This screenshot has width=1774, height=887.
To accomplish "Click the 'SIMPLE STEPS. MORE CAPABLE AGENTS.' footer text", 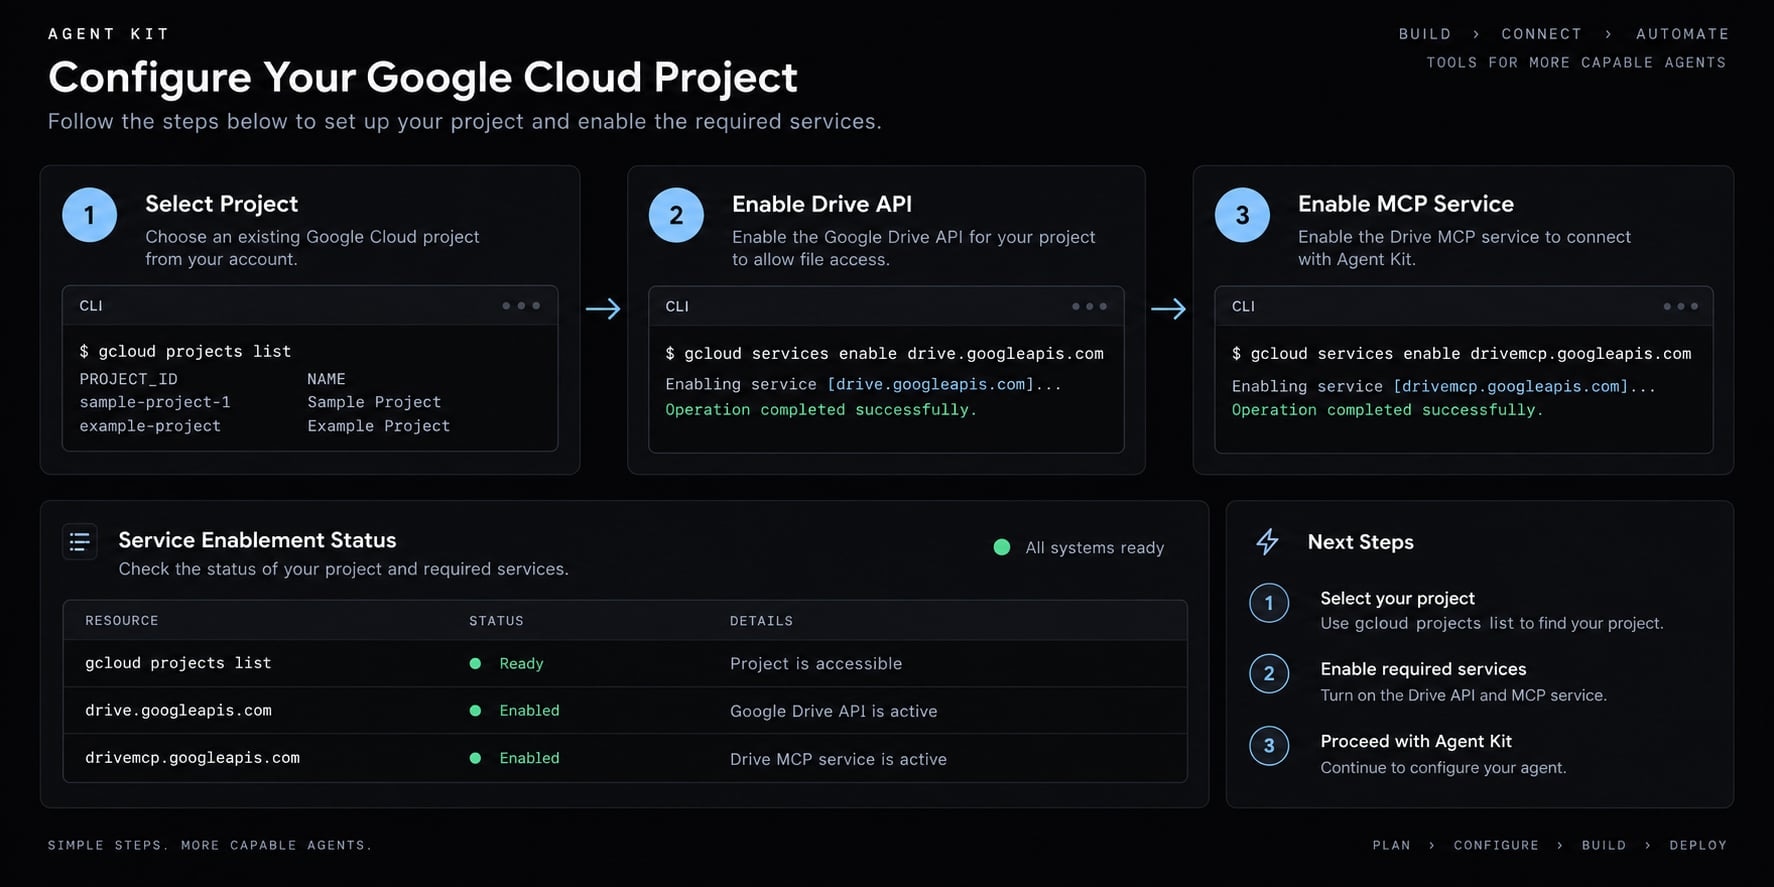I will pos(210,845).
